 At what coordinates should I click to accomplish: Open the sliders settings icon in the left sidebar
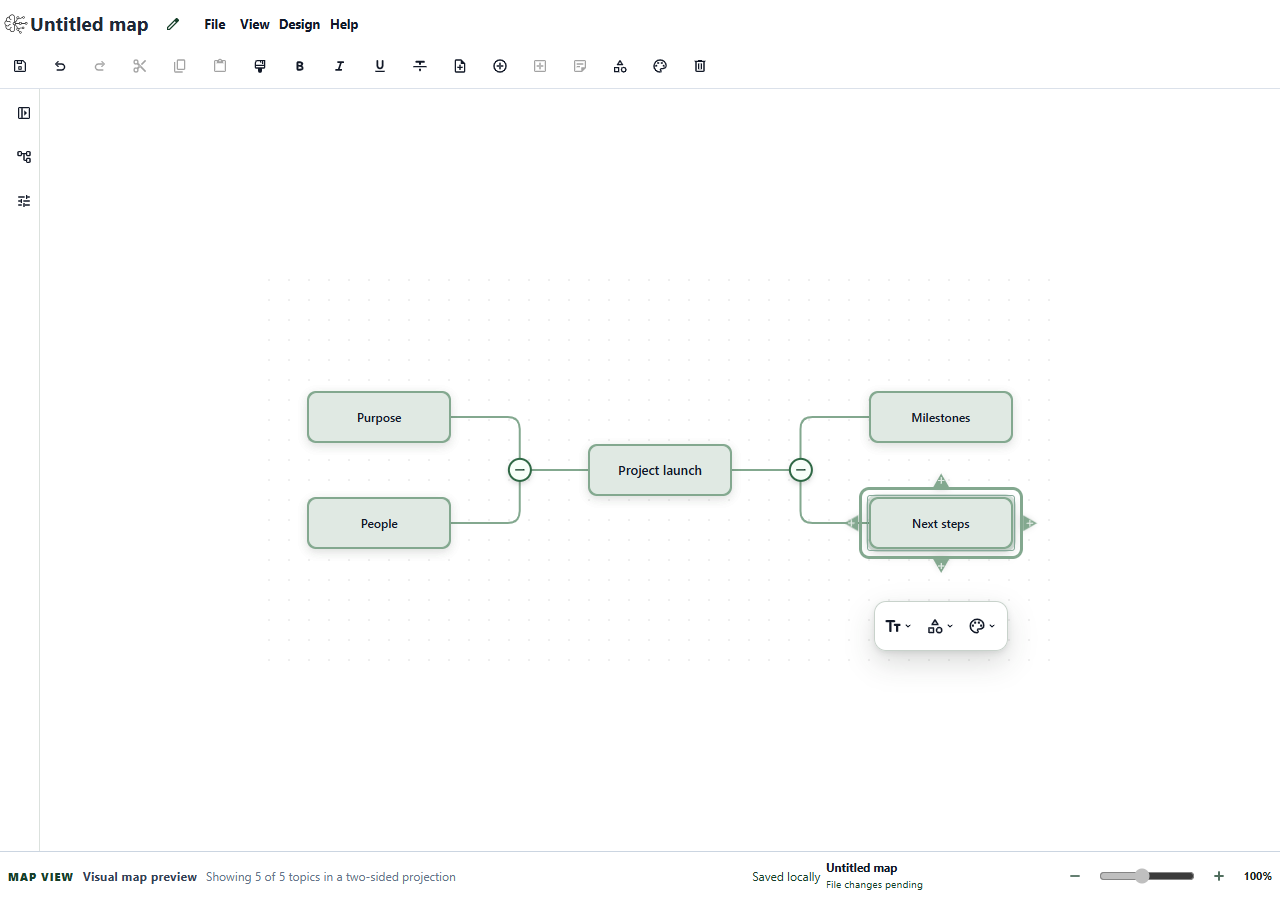coord(24,201)
